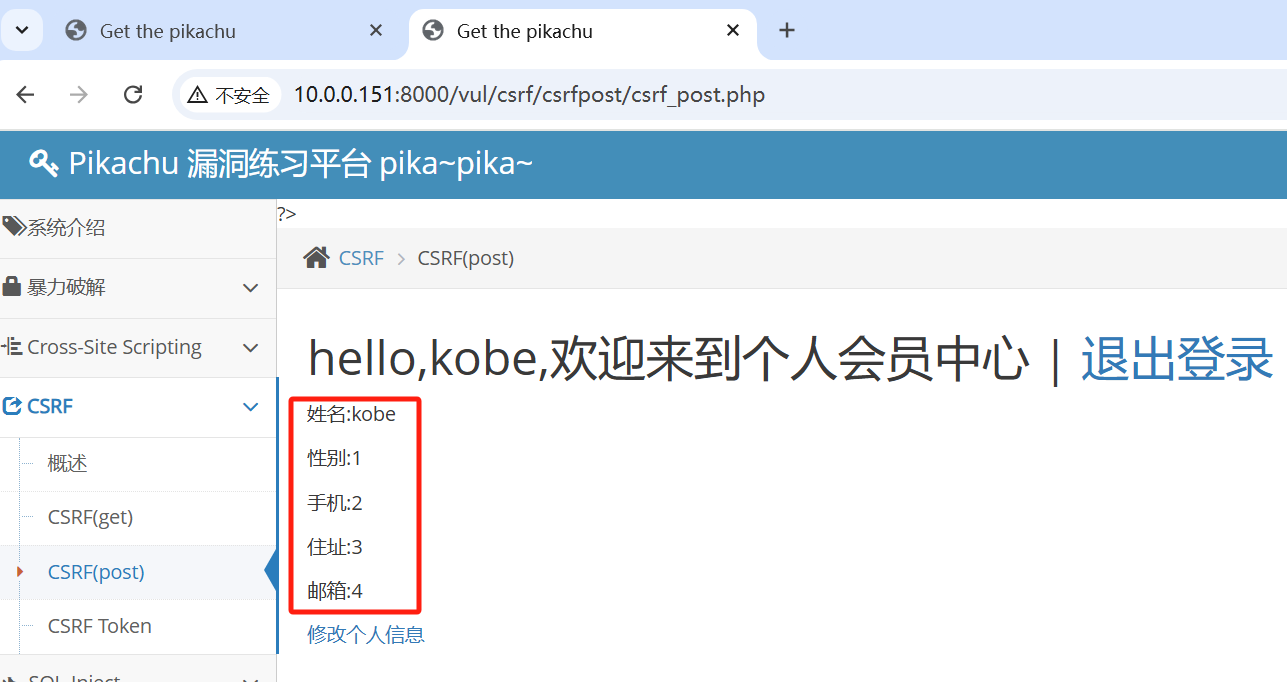Screen dimensions: 1287x682
Task: Open the browser tab search dropdown
Action: (21, 30)
